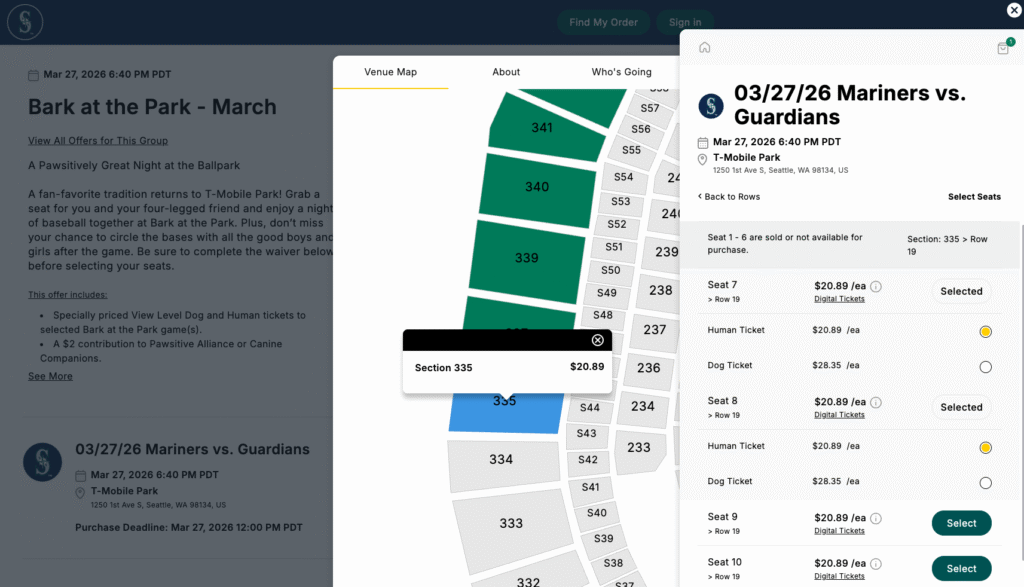Click the Mariners logo in top-left header
The image size is (1024, 587).
25,22
